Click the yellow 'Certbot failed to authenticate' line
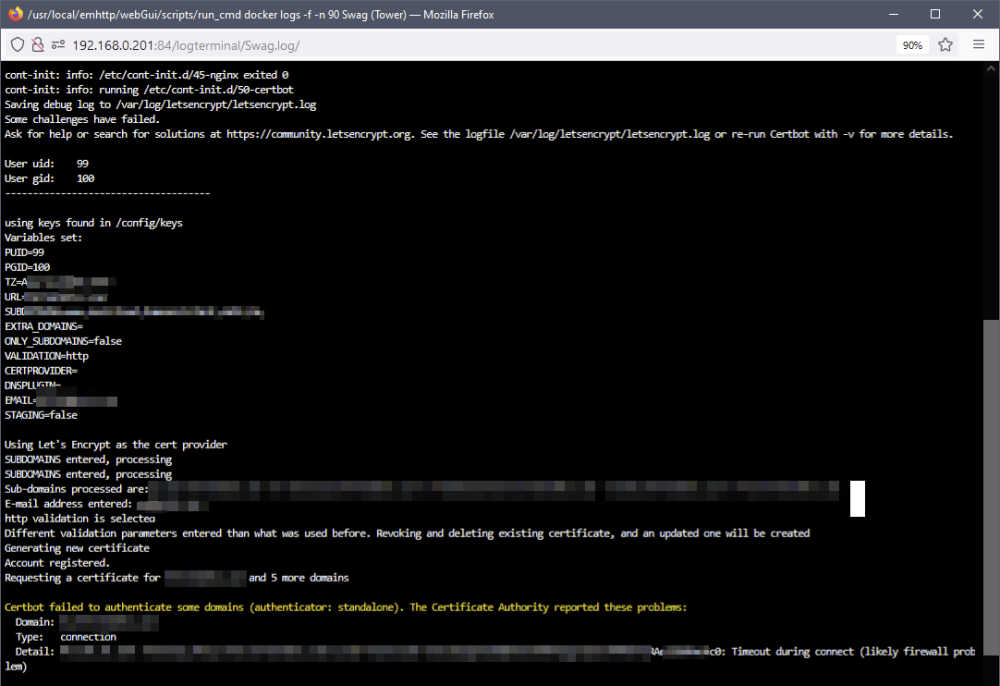 click(346, 607)
